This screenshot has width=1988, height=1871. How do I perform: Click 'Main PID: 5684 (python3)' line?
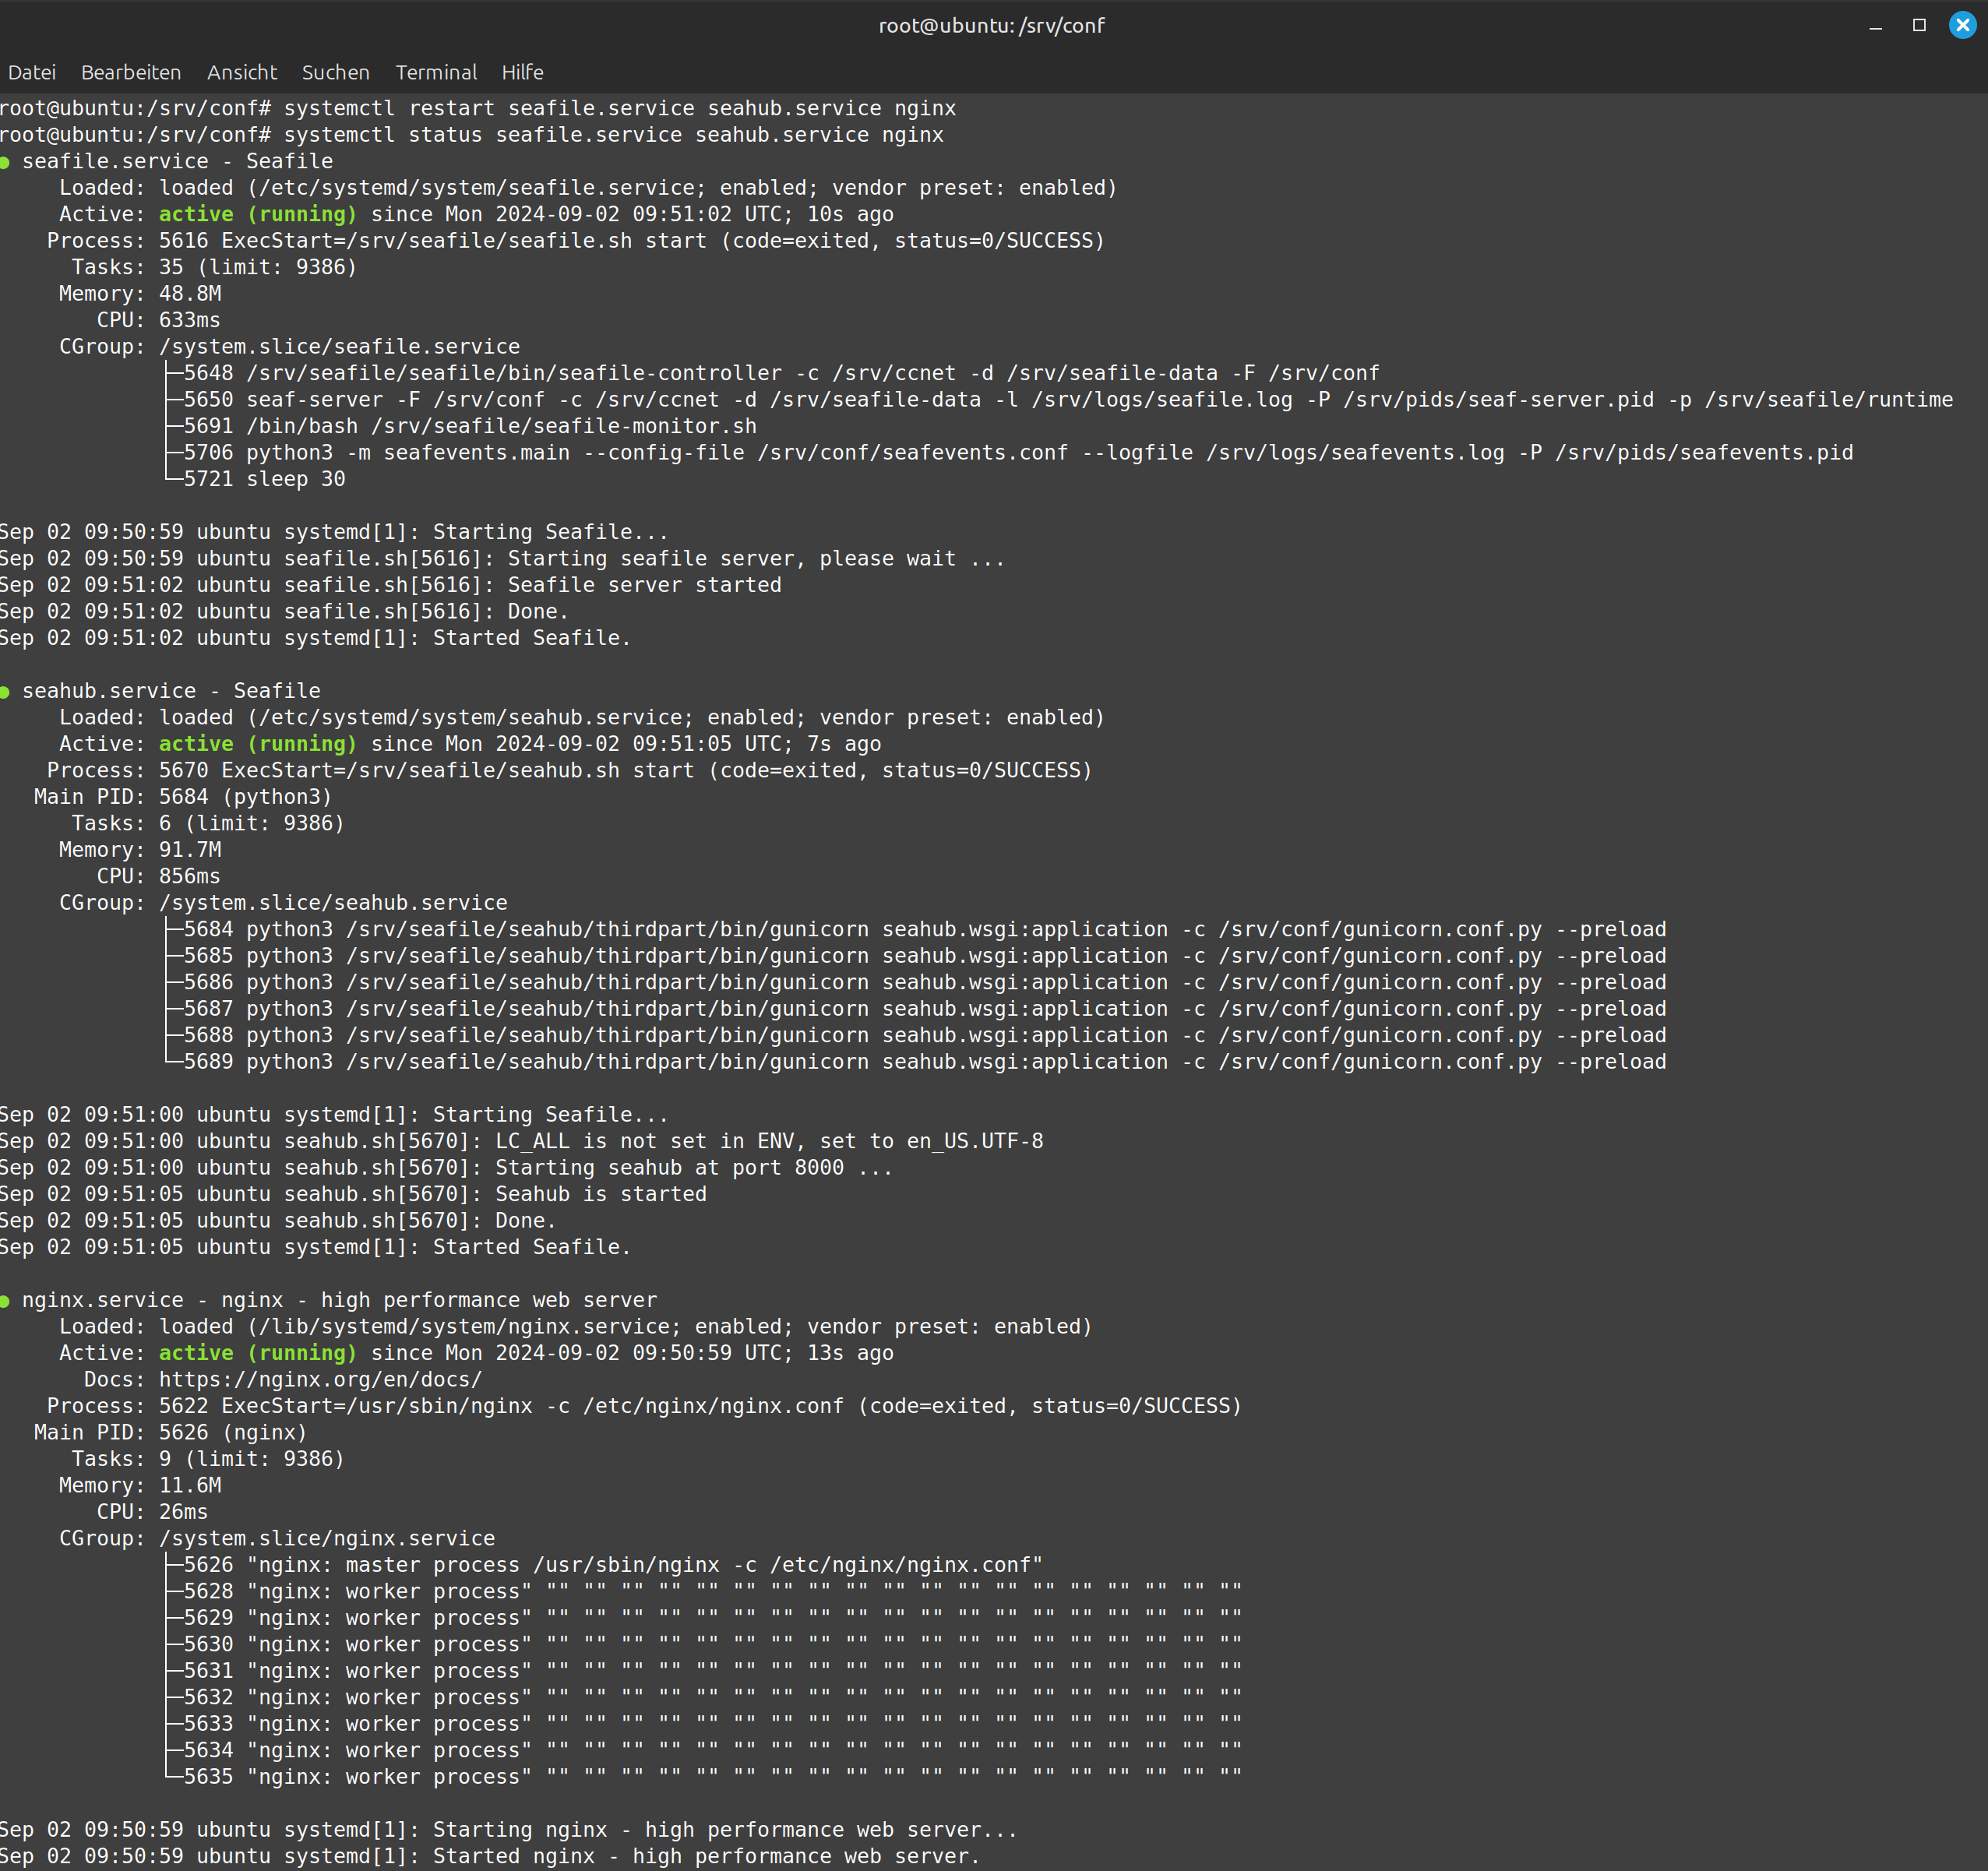[183, 797]
